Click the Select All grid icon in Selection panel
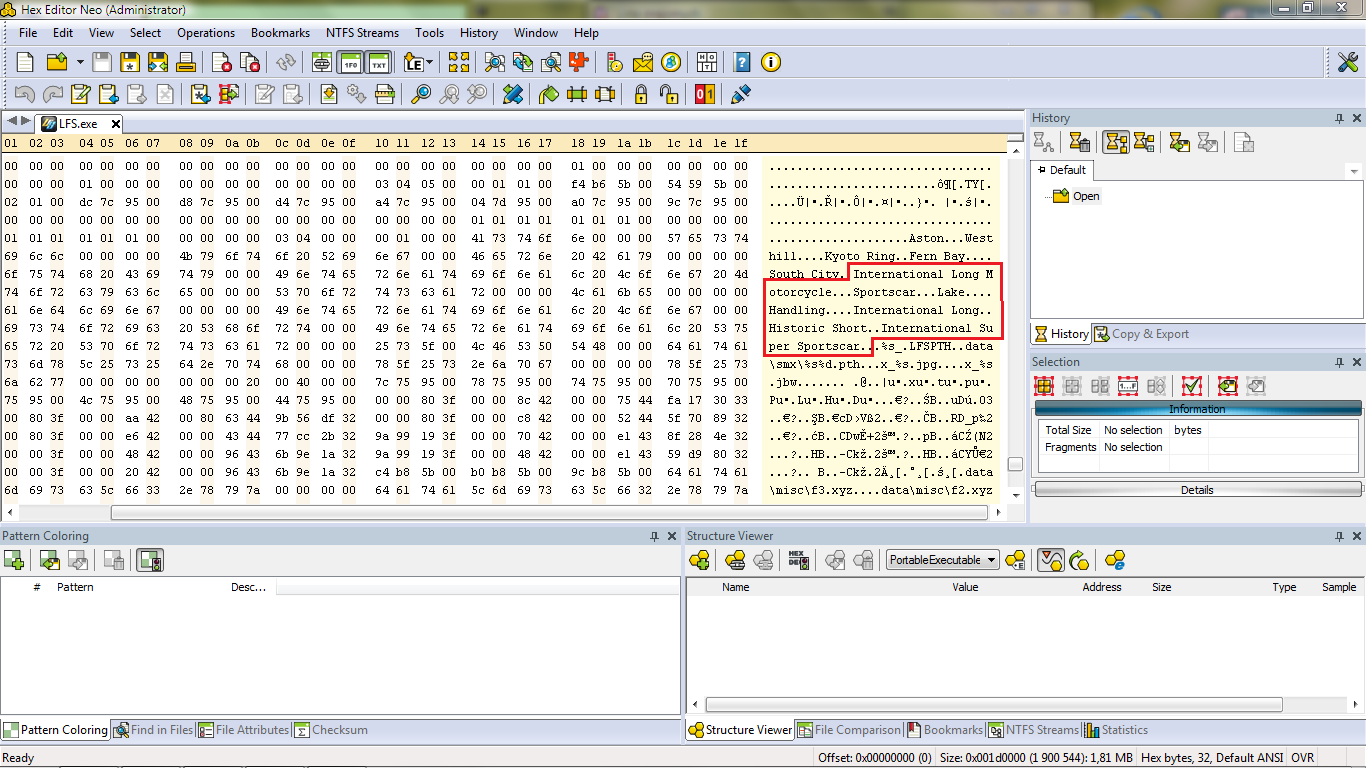The height and width of the screenshot is (768, 1366). 1043,385
